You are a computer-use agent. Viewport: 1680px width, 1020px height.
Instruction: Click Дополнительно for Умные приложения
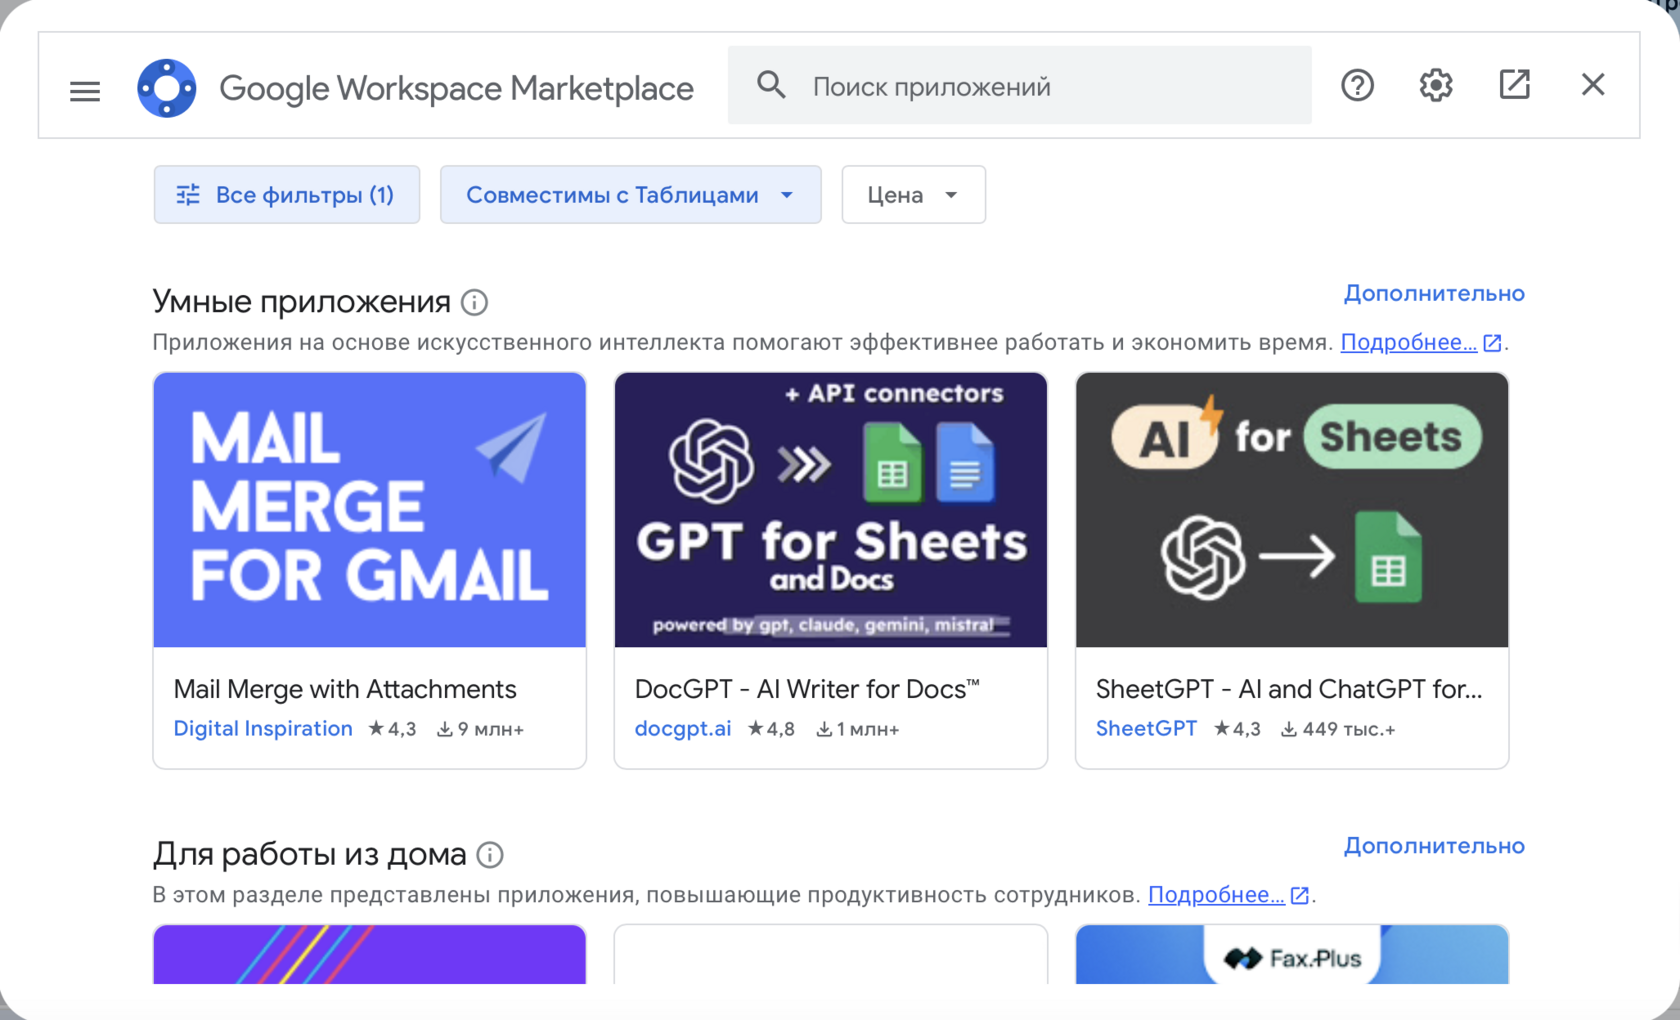coord(1434,293)
